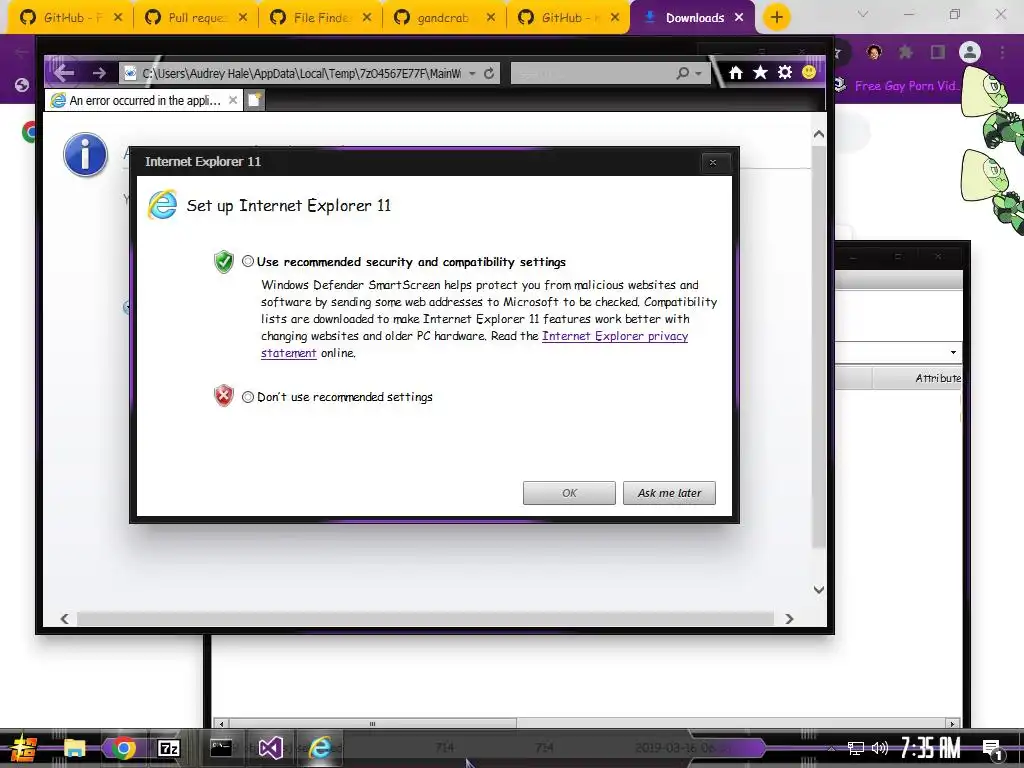Click right arrow of IE horizontal scrollbar
Screen dimensions: 1024x768
click(789, 618)
